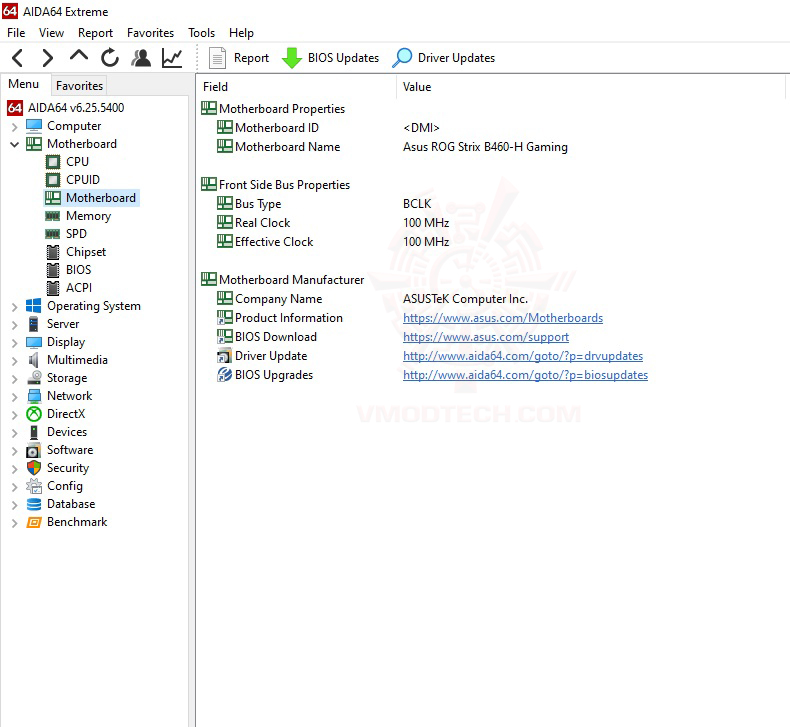This screenshot has height=727, width=790.
Task: Select the Chipset tree icon
Action: (53, 252)
